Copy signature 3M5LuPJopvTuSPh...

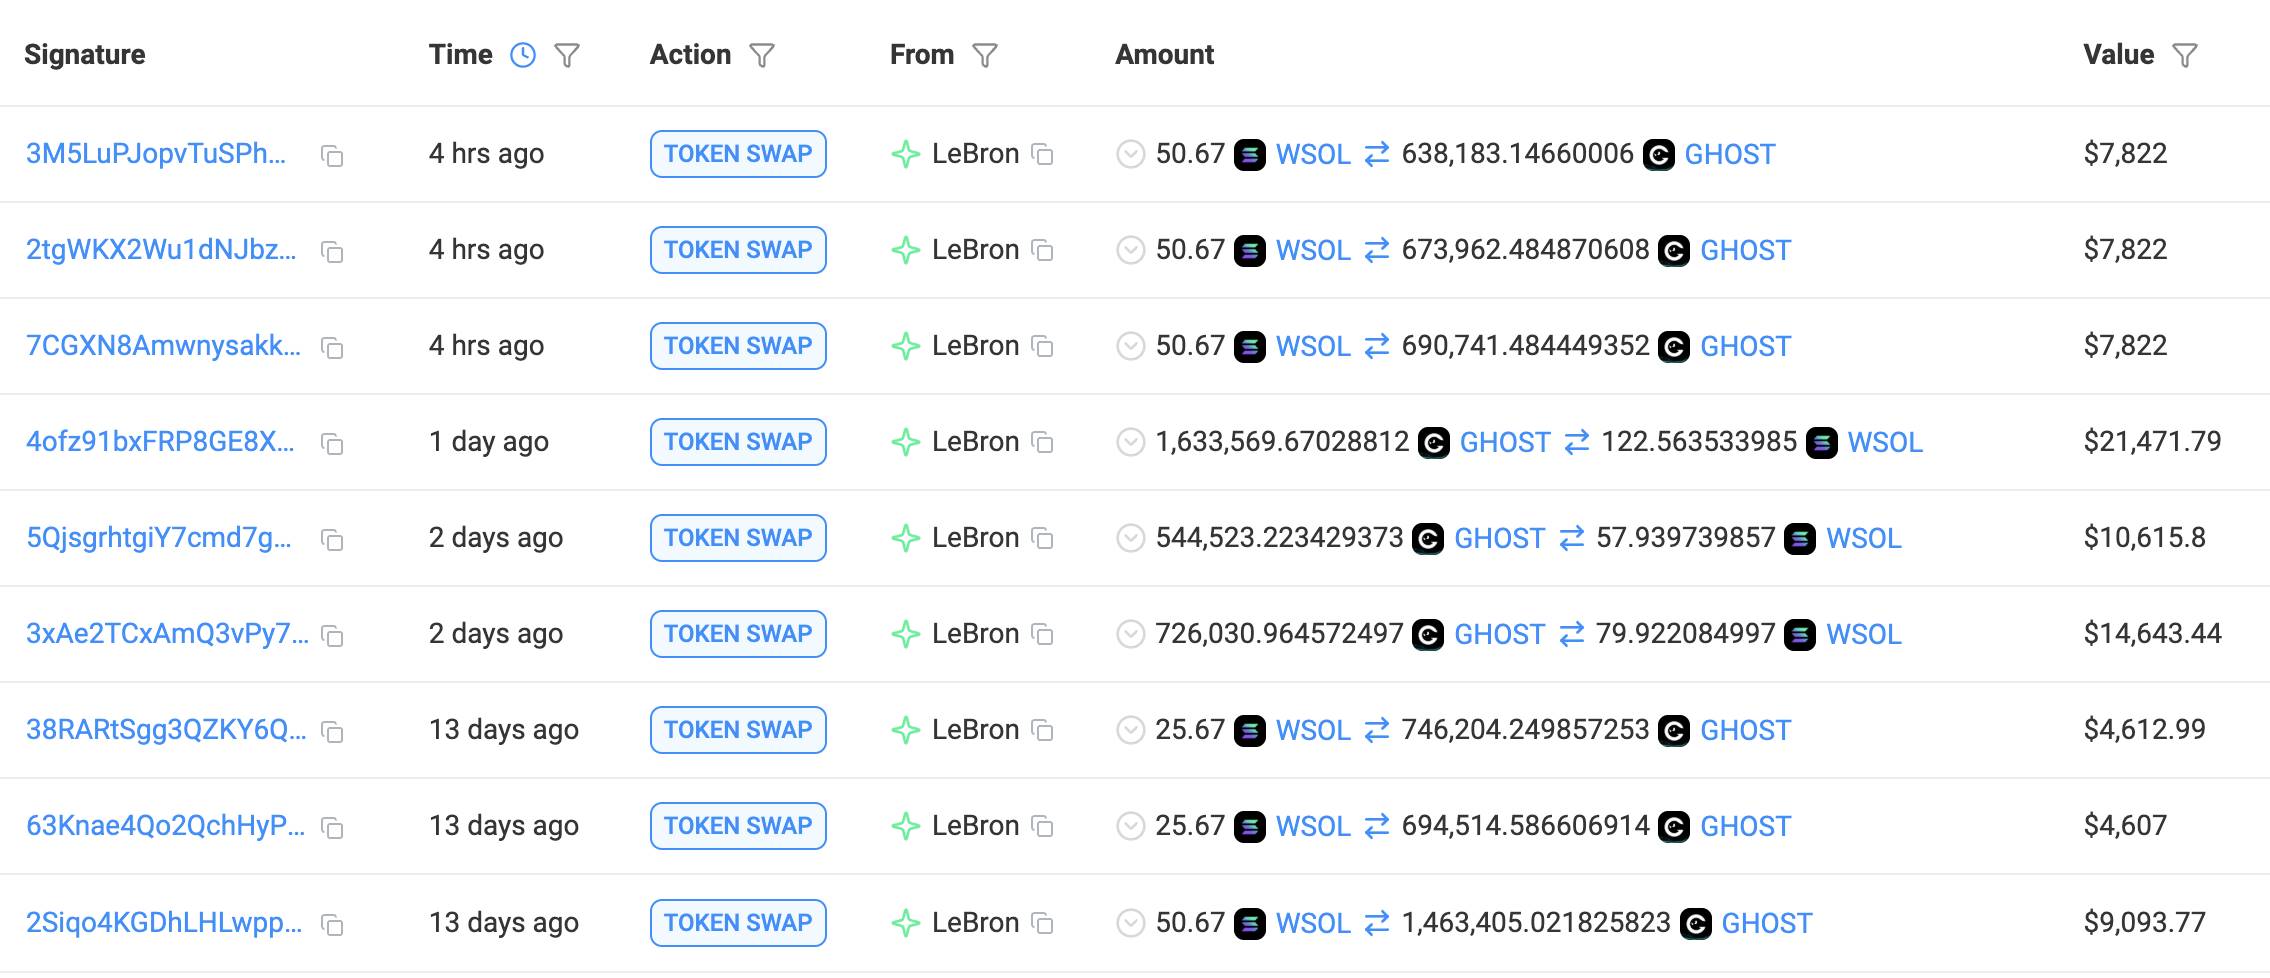pyautogui.click(x=332, y=156)
